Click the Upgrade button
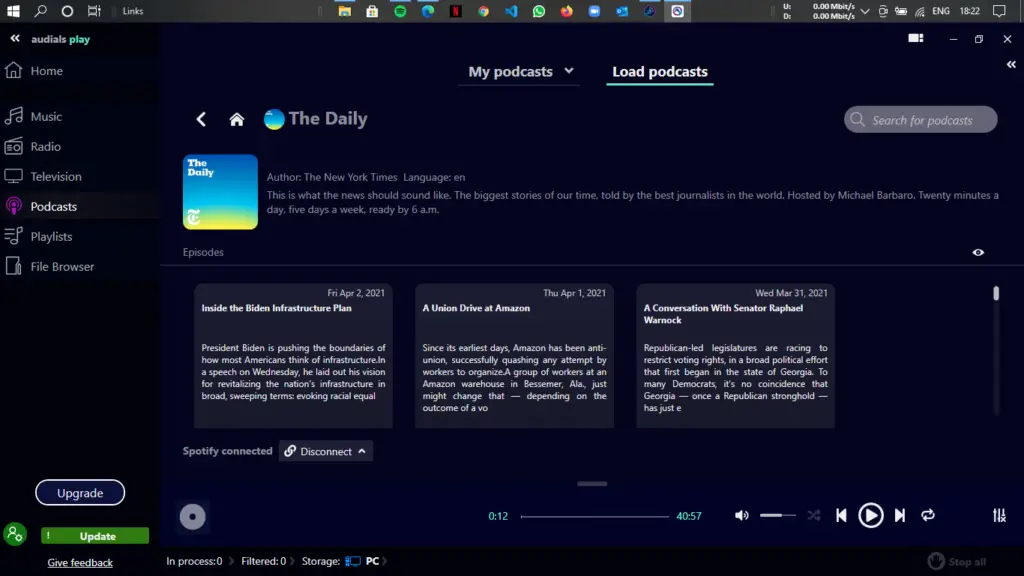The width and height of the screenshot is (1024, 576). click(x=80, y=493)
